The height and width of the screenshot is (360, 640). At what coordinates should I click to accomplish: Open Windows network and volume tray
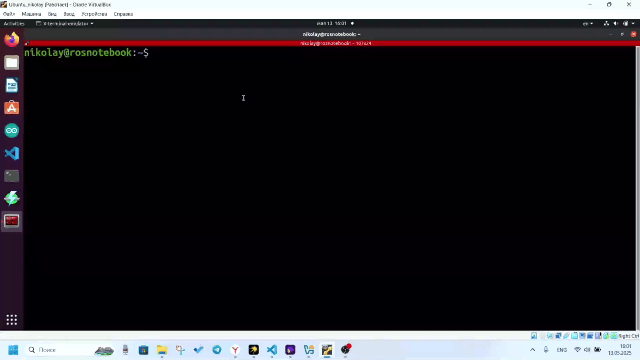(x=587, y=349)
